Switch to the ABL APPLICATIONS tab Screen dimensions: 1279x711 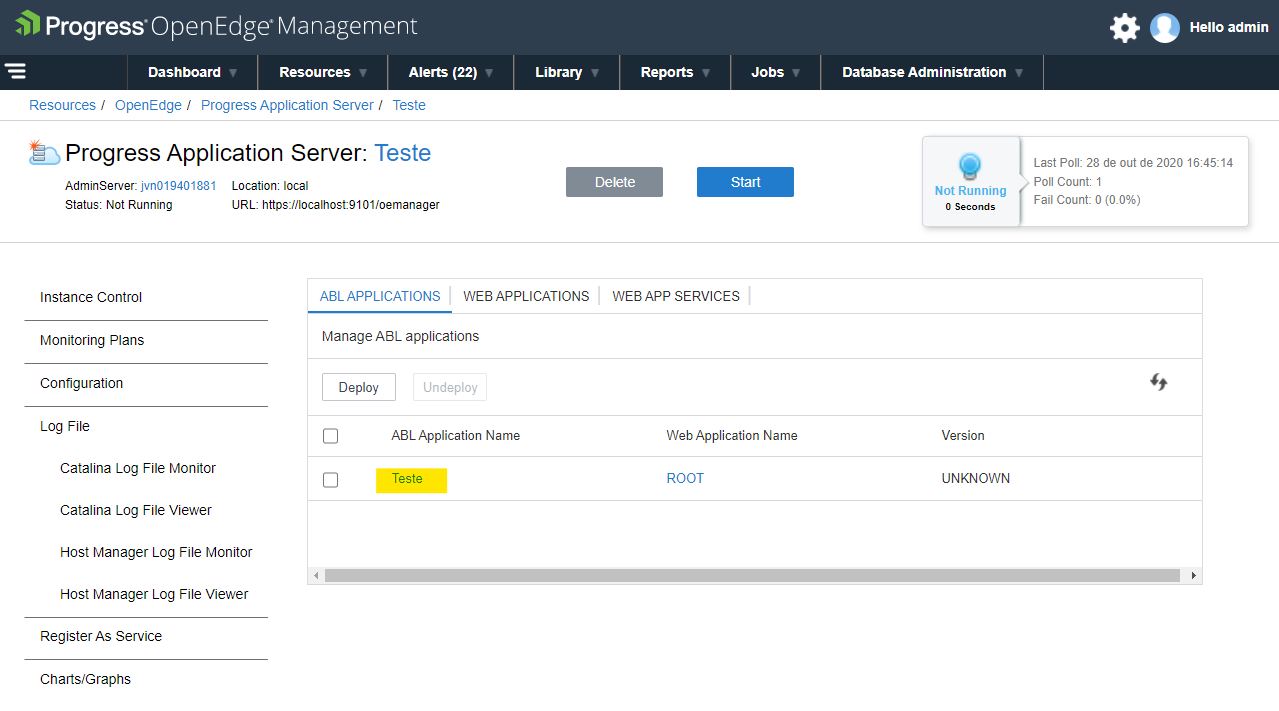pos(380,296)
